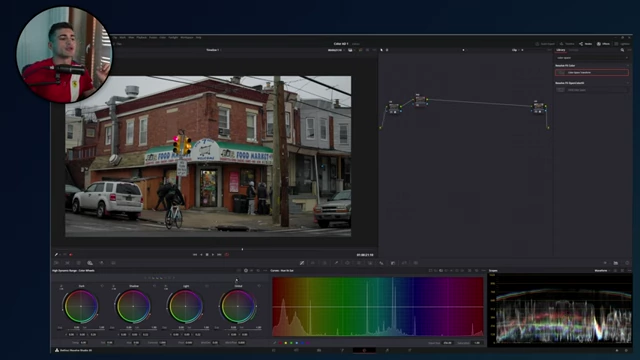Switch to the Edit page tab
This screenshot has width=640, height=360.
pyautogui.click(x=319, y=350)
